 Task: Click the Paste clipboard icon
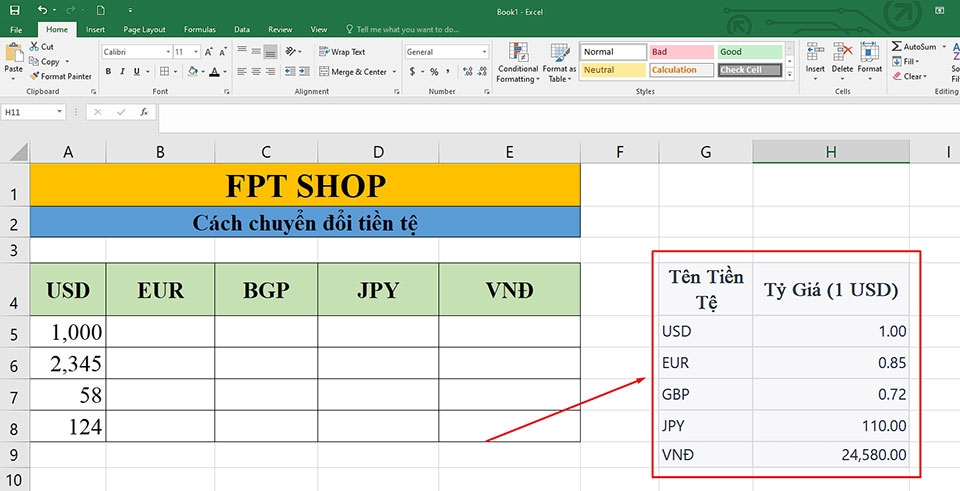click(13, 53)
